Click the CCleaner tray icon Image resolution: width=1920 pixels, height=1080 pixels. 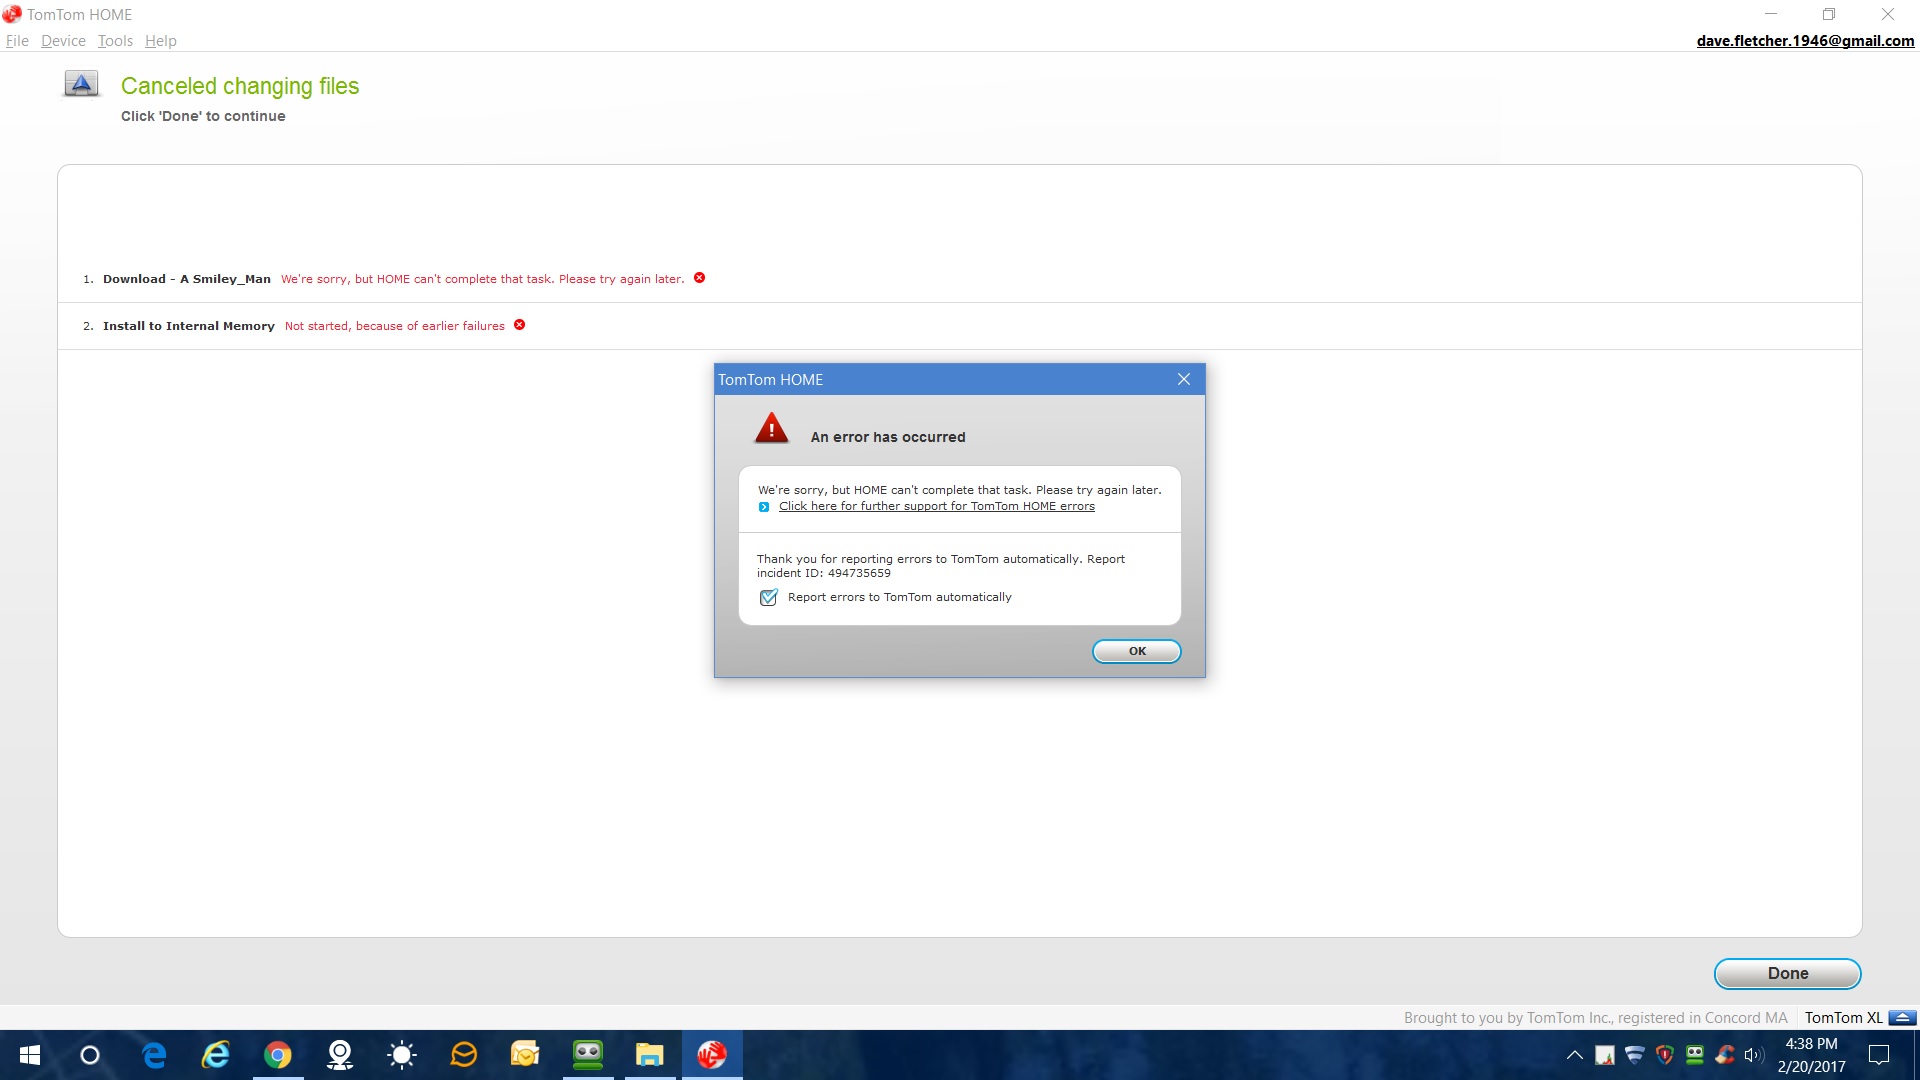coord(1725,1054)
